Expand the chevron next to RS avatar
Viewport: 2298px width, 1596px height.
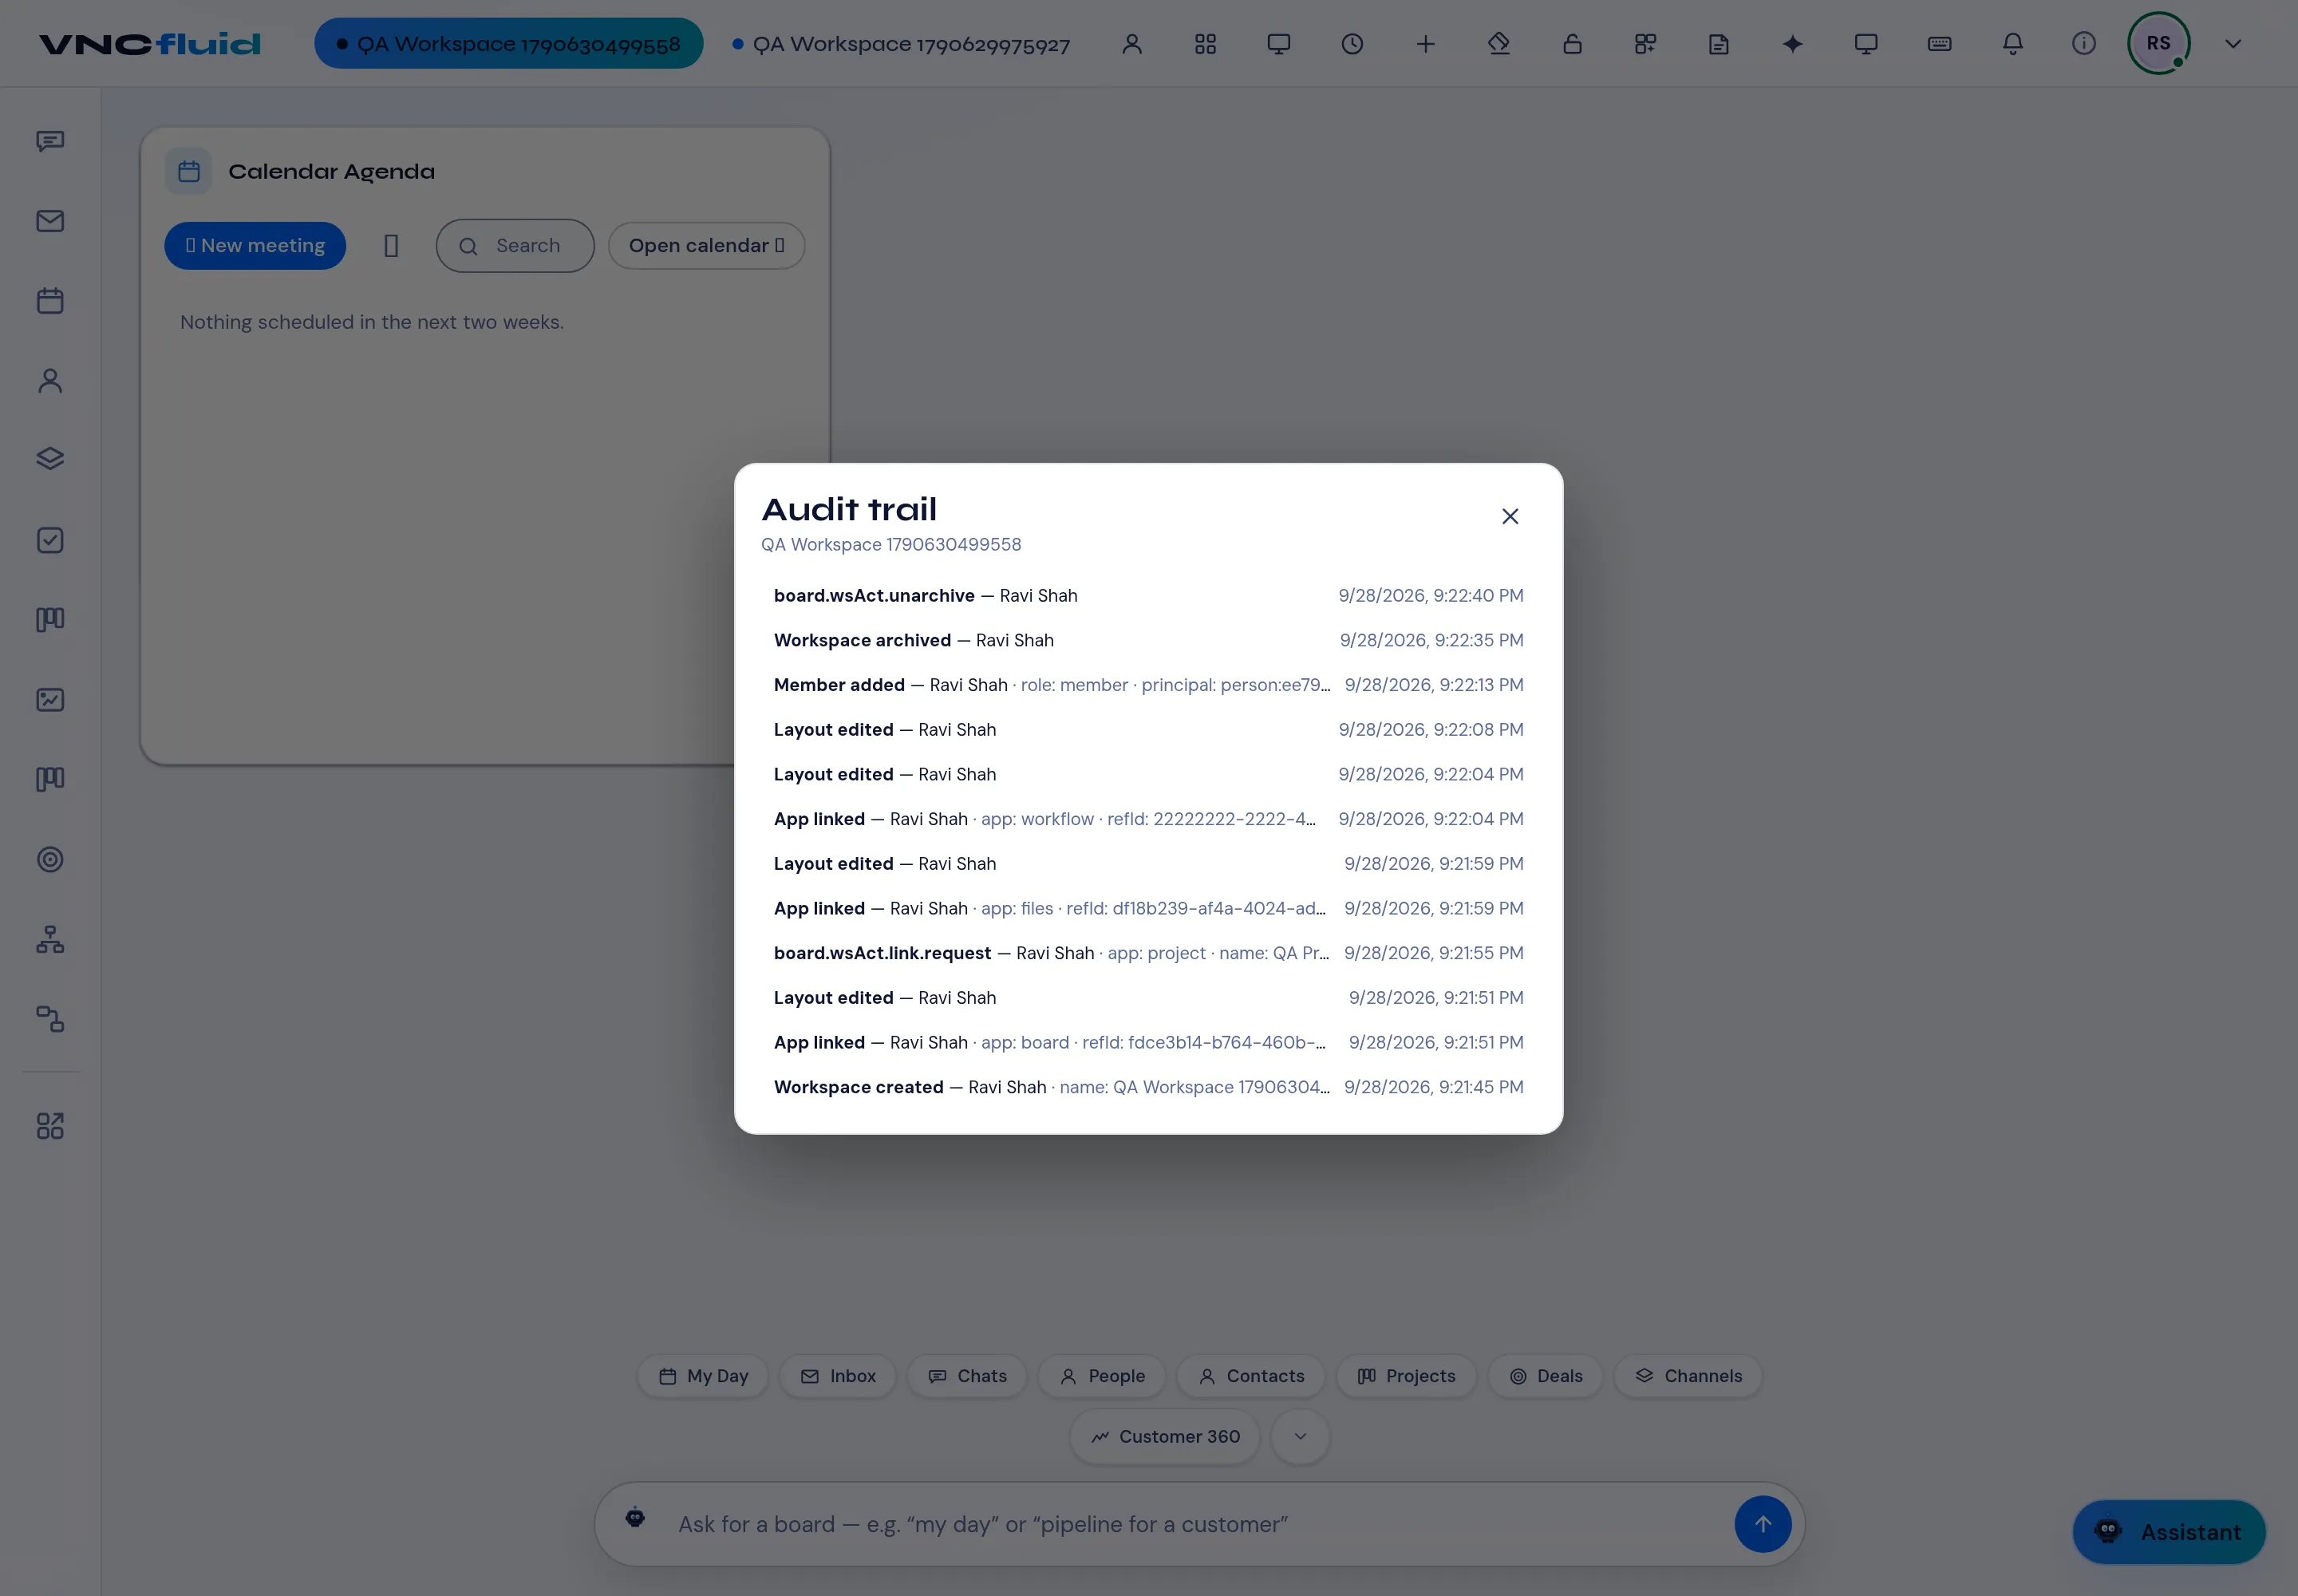click(x=2233, y=44)
